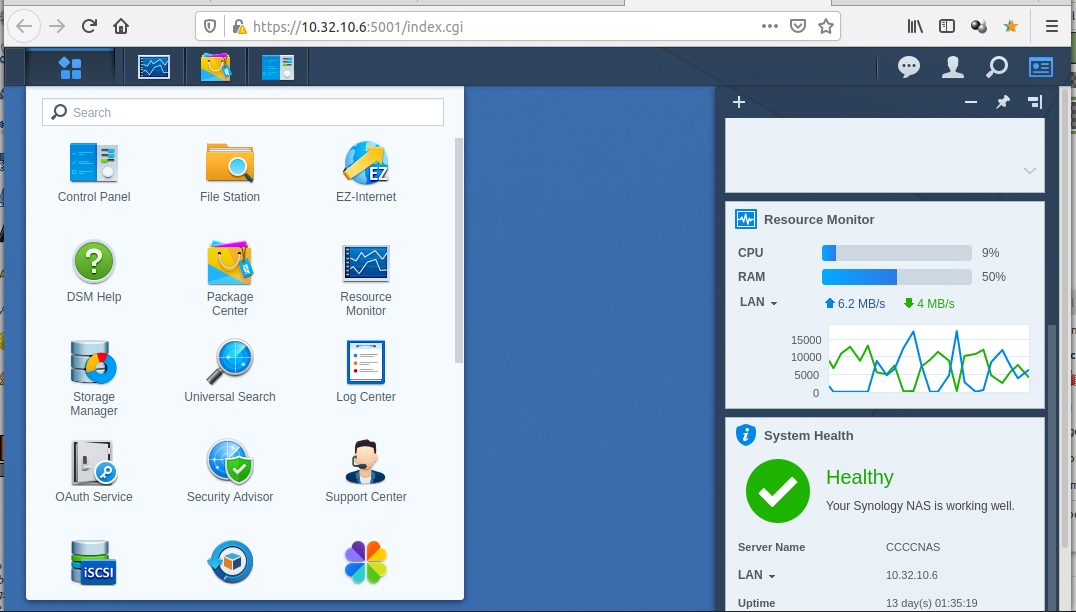Launch Storage Manager
This screenshot has height=612, width=1076.
coord(94,363)
